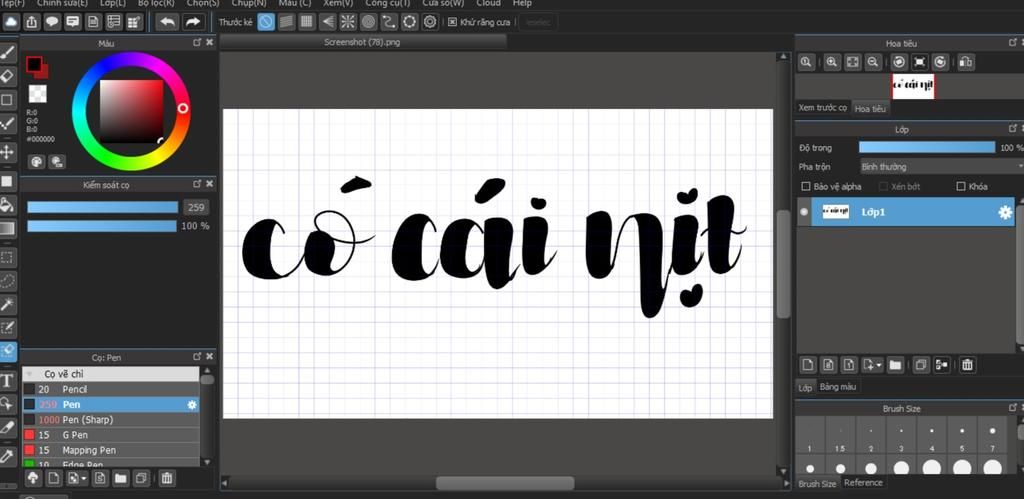1024x499 pixels.
Task: Check the Bảo vệ alpha checkbox
Action: coord(806,187)
